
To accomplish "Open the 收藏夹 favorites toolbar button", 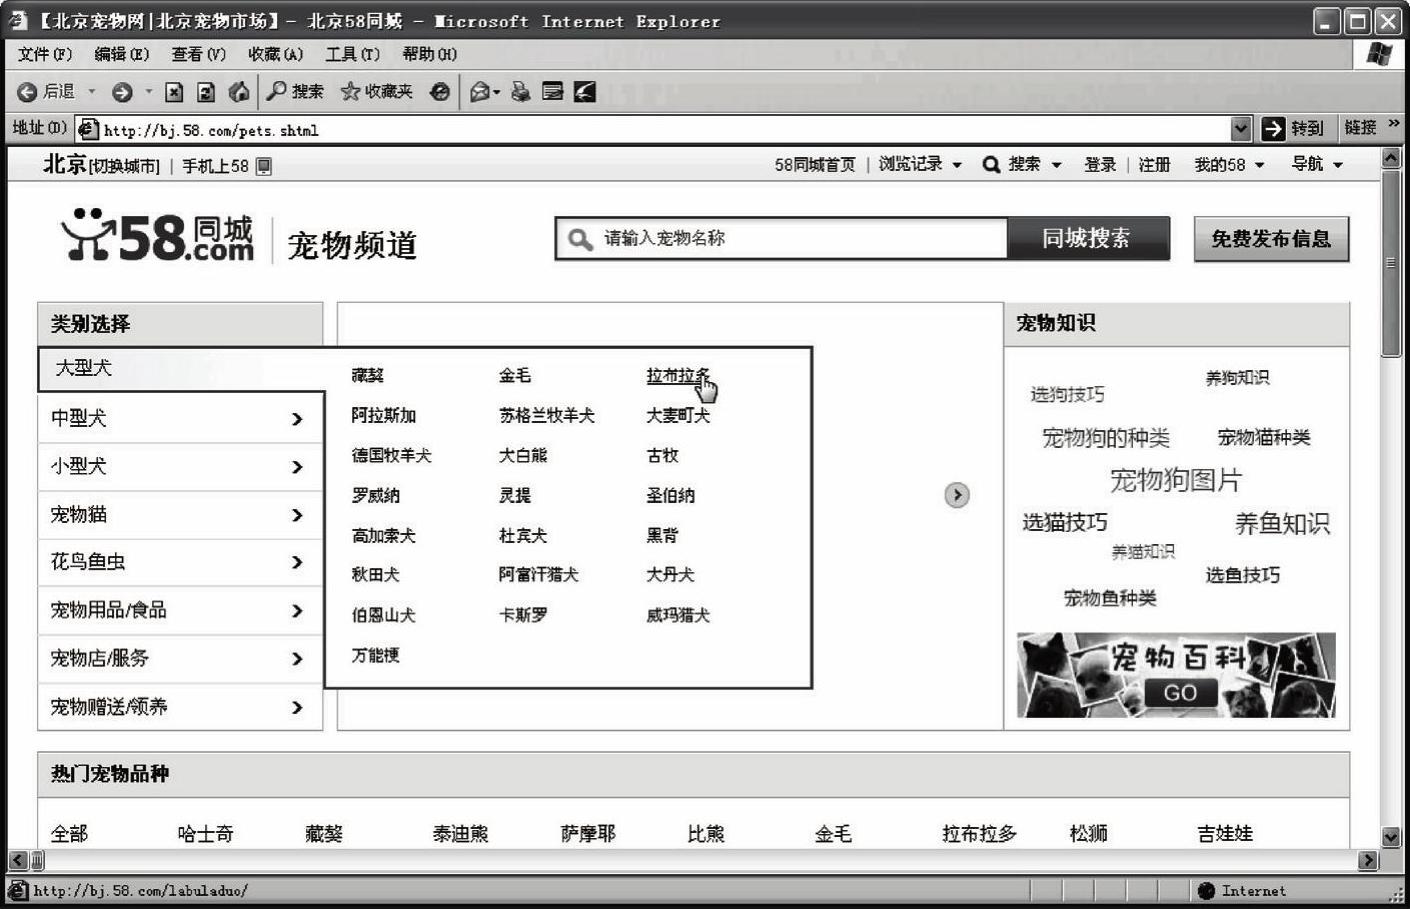I will [377, 92].
